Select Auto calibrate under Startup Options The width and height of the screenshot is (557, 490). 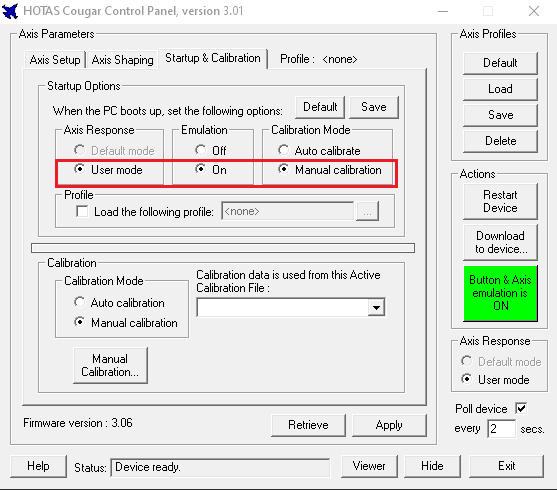click(x=283, y=150)
